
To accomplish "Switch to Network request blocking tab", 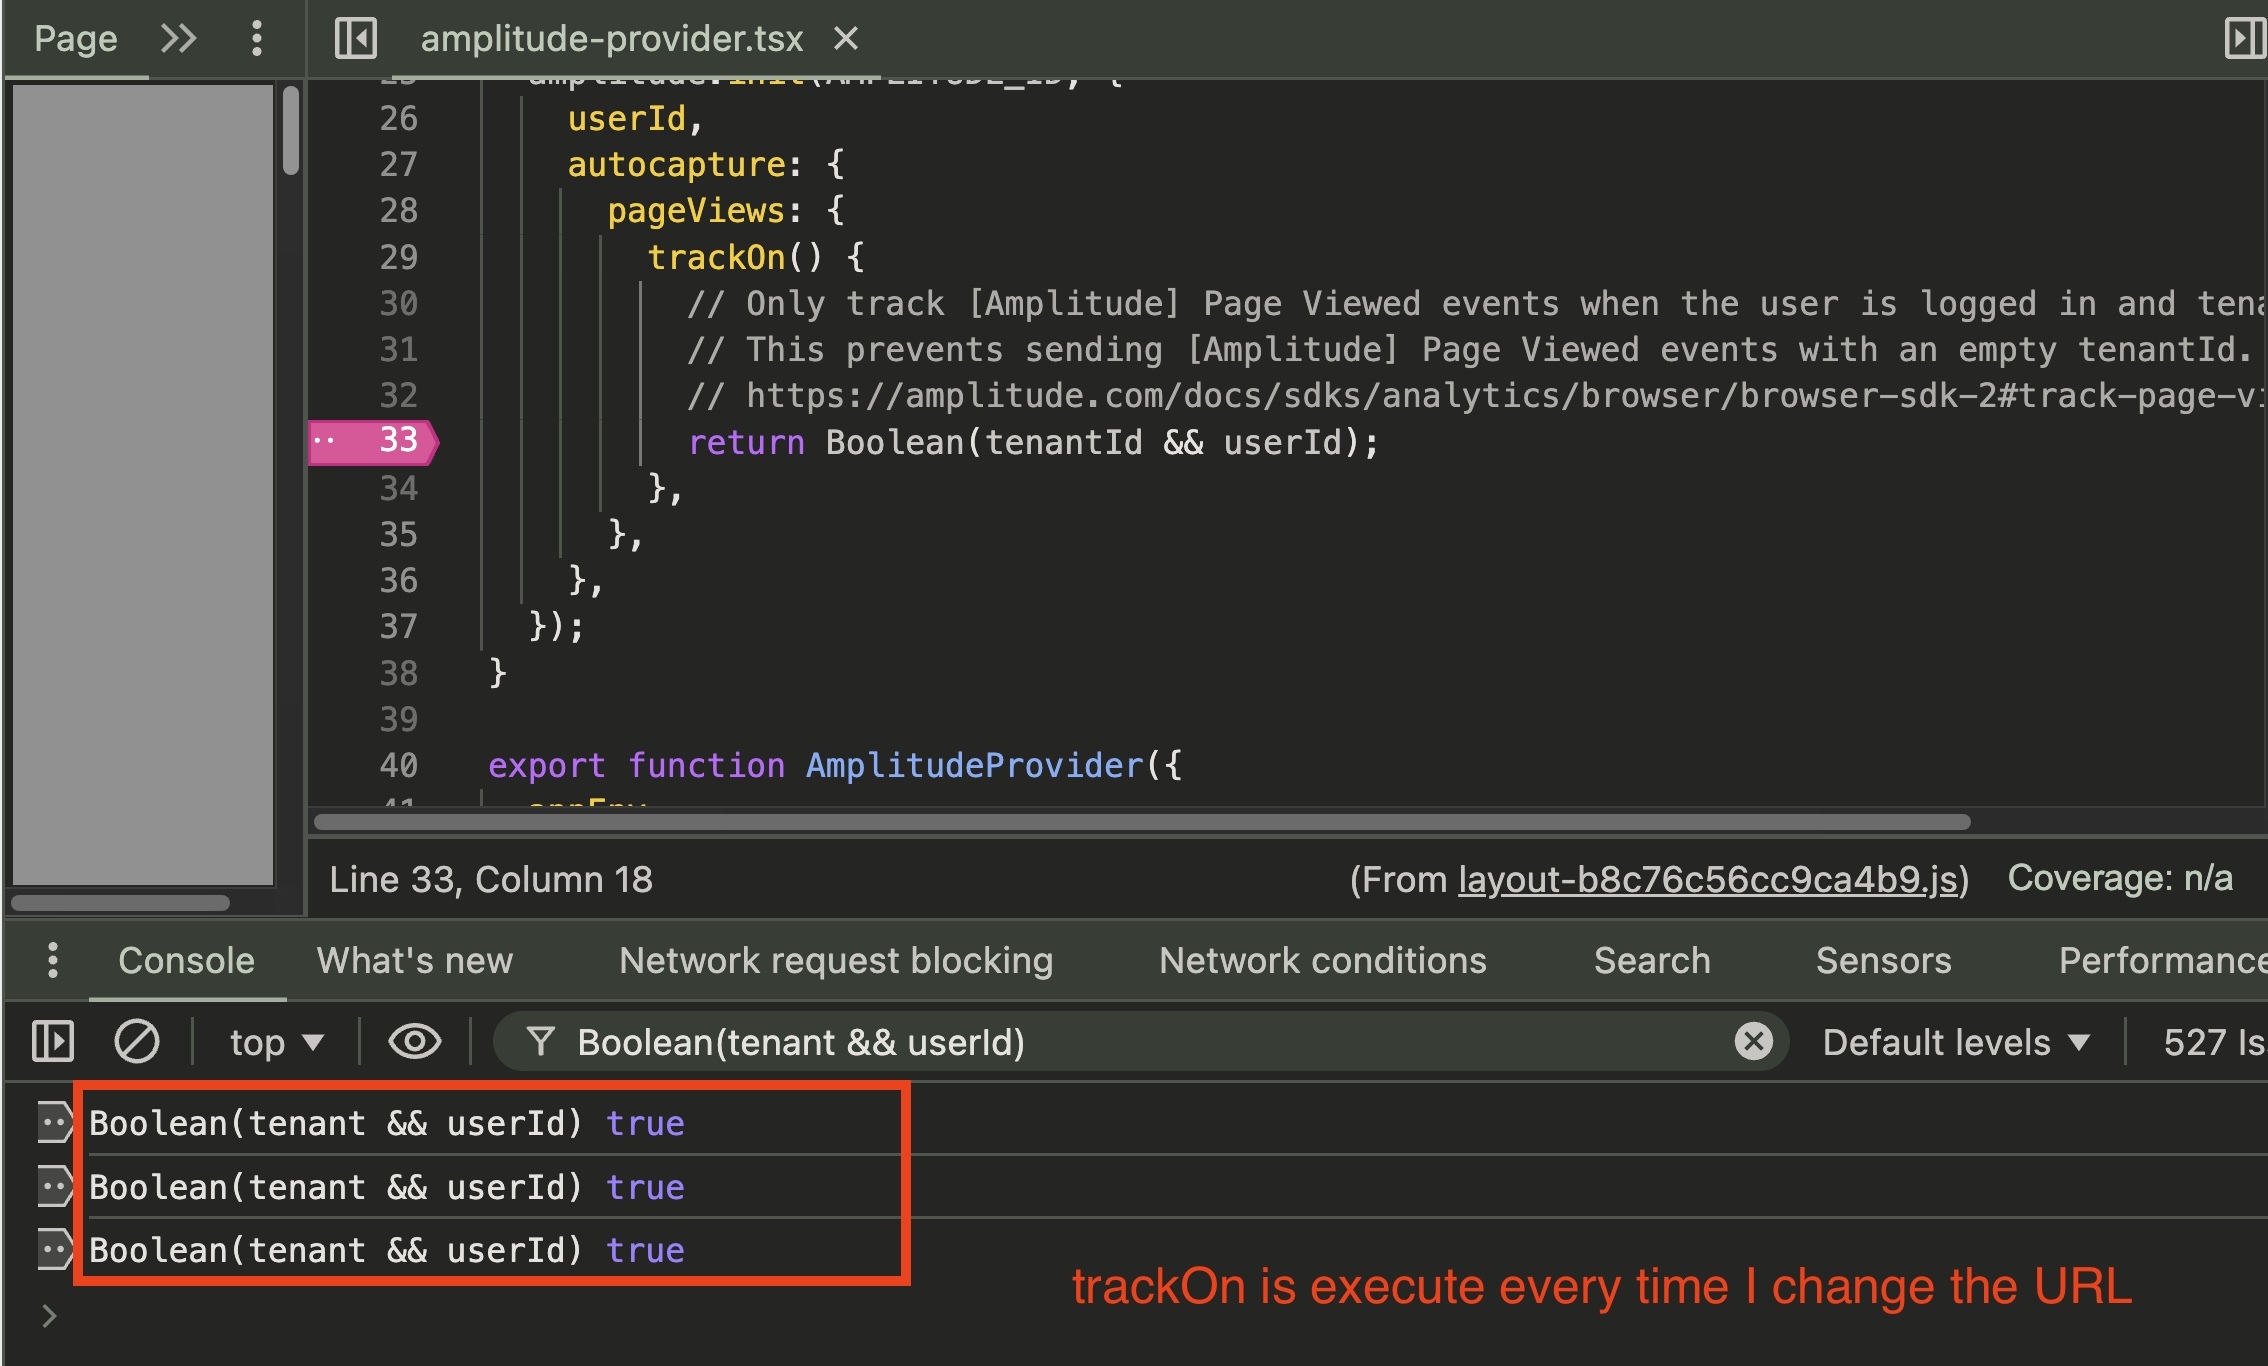I will click(x=835, y=960).
